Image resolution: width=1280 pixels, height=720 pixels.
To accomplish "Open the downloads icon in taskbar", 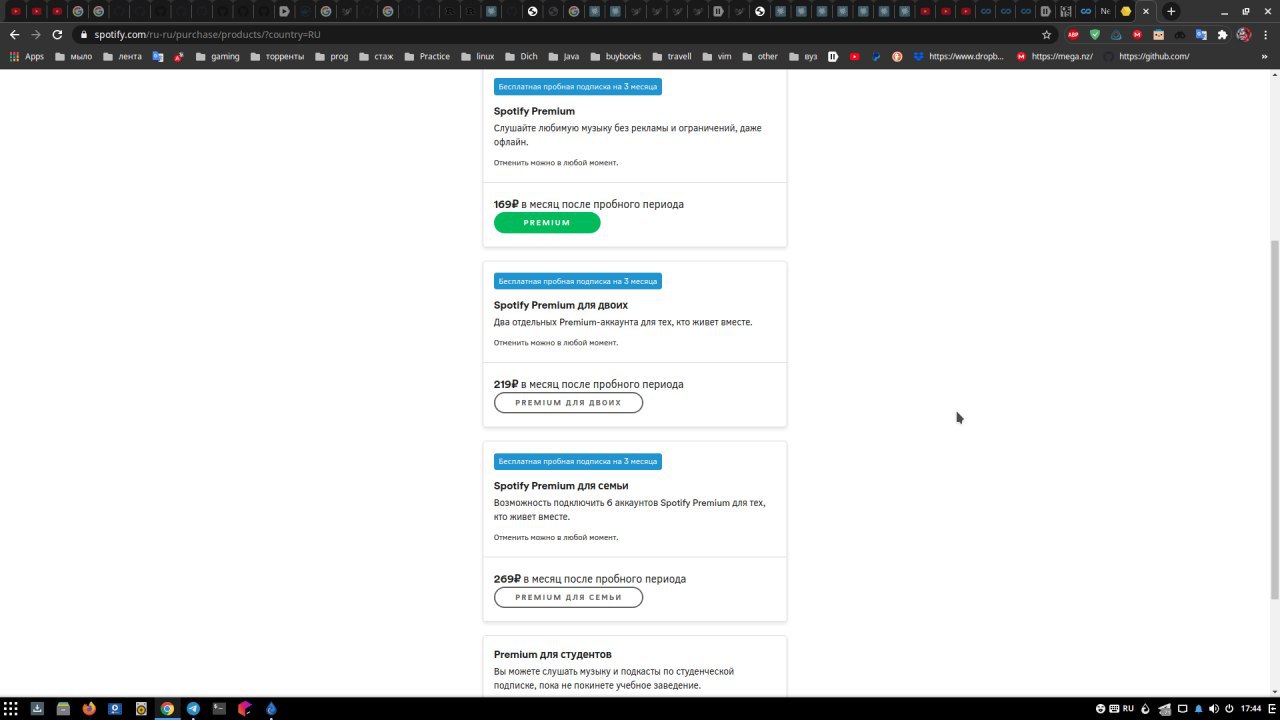I will pos(37,708).
